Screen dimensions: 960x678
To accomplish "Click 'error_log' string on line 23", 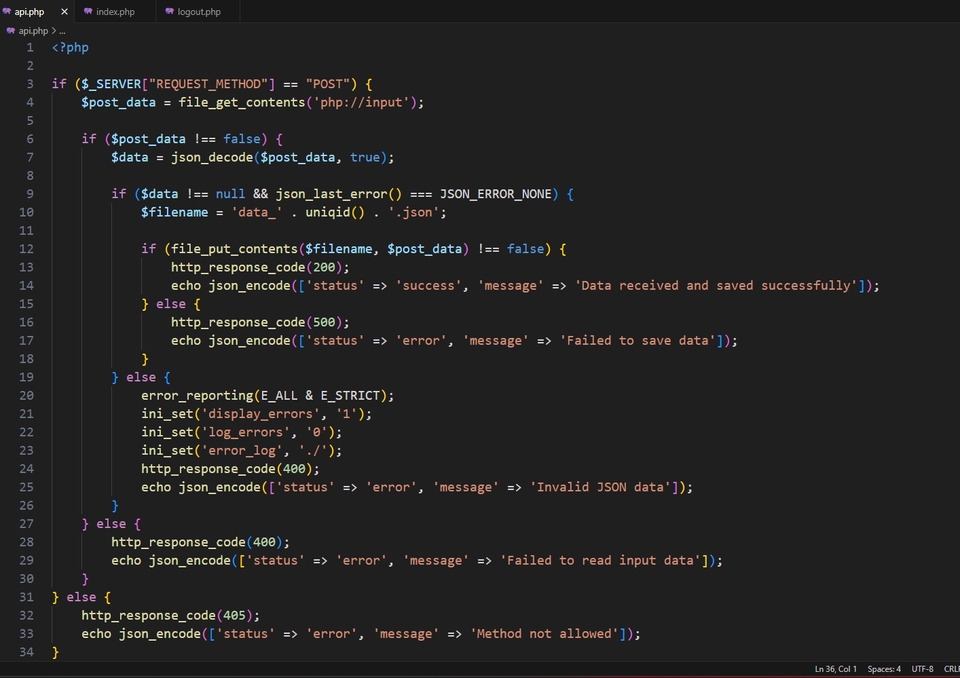I will pyautogui.click(x=242, y=451).
